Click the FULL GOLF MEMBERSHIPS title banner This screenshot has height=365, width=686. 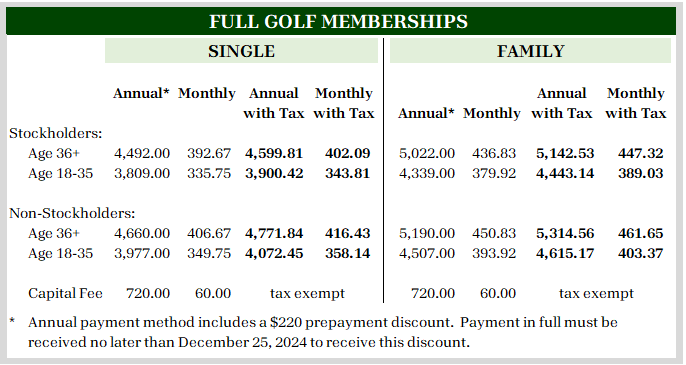click(x=340, y=21)
